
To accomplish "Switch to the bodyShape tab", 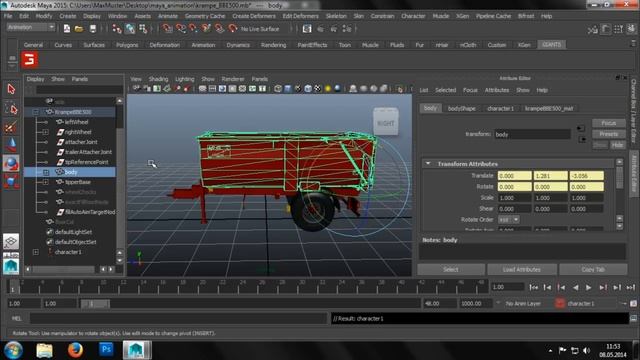I will pos(462,109).
